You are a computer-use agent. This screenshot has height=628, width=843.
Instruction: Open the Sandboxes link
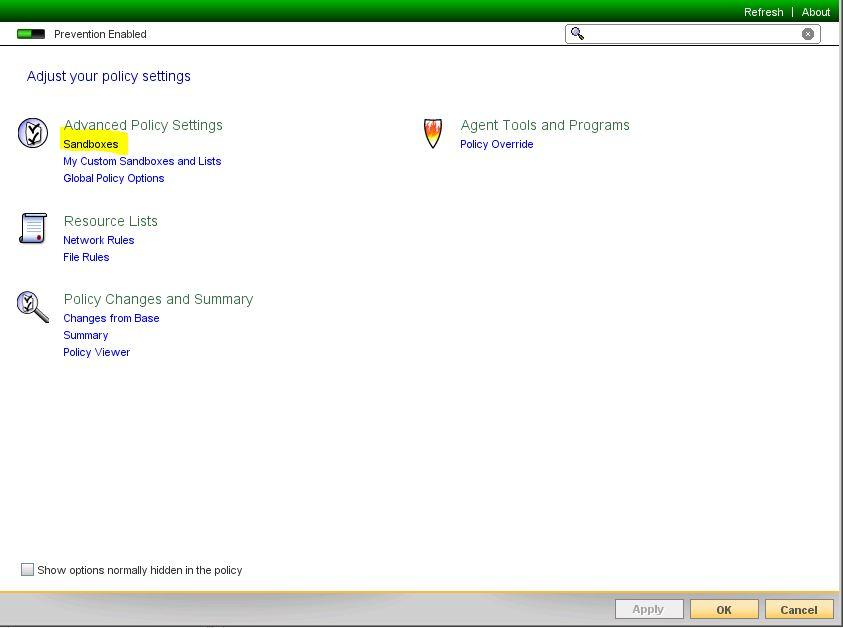(91, 144)
